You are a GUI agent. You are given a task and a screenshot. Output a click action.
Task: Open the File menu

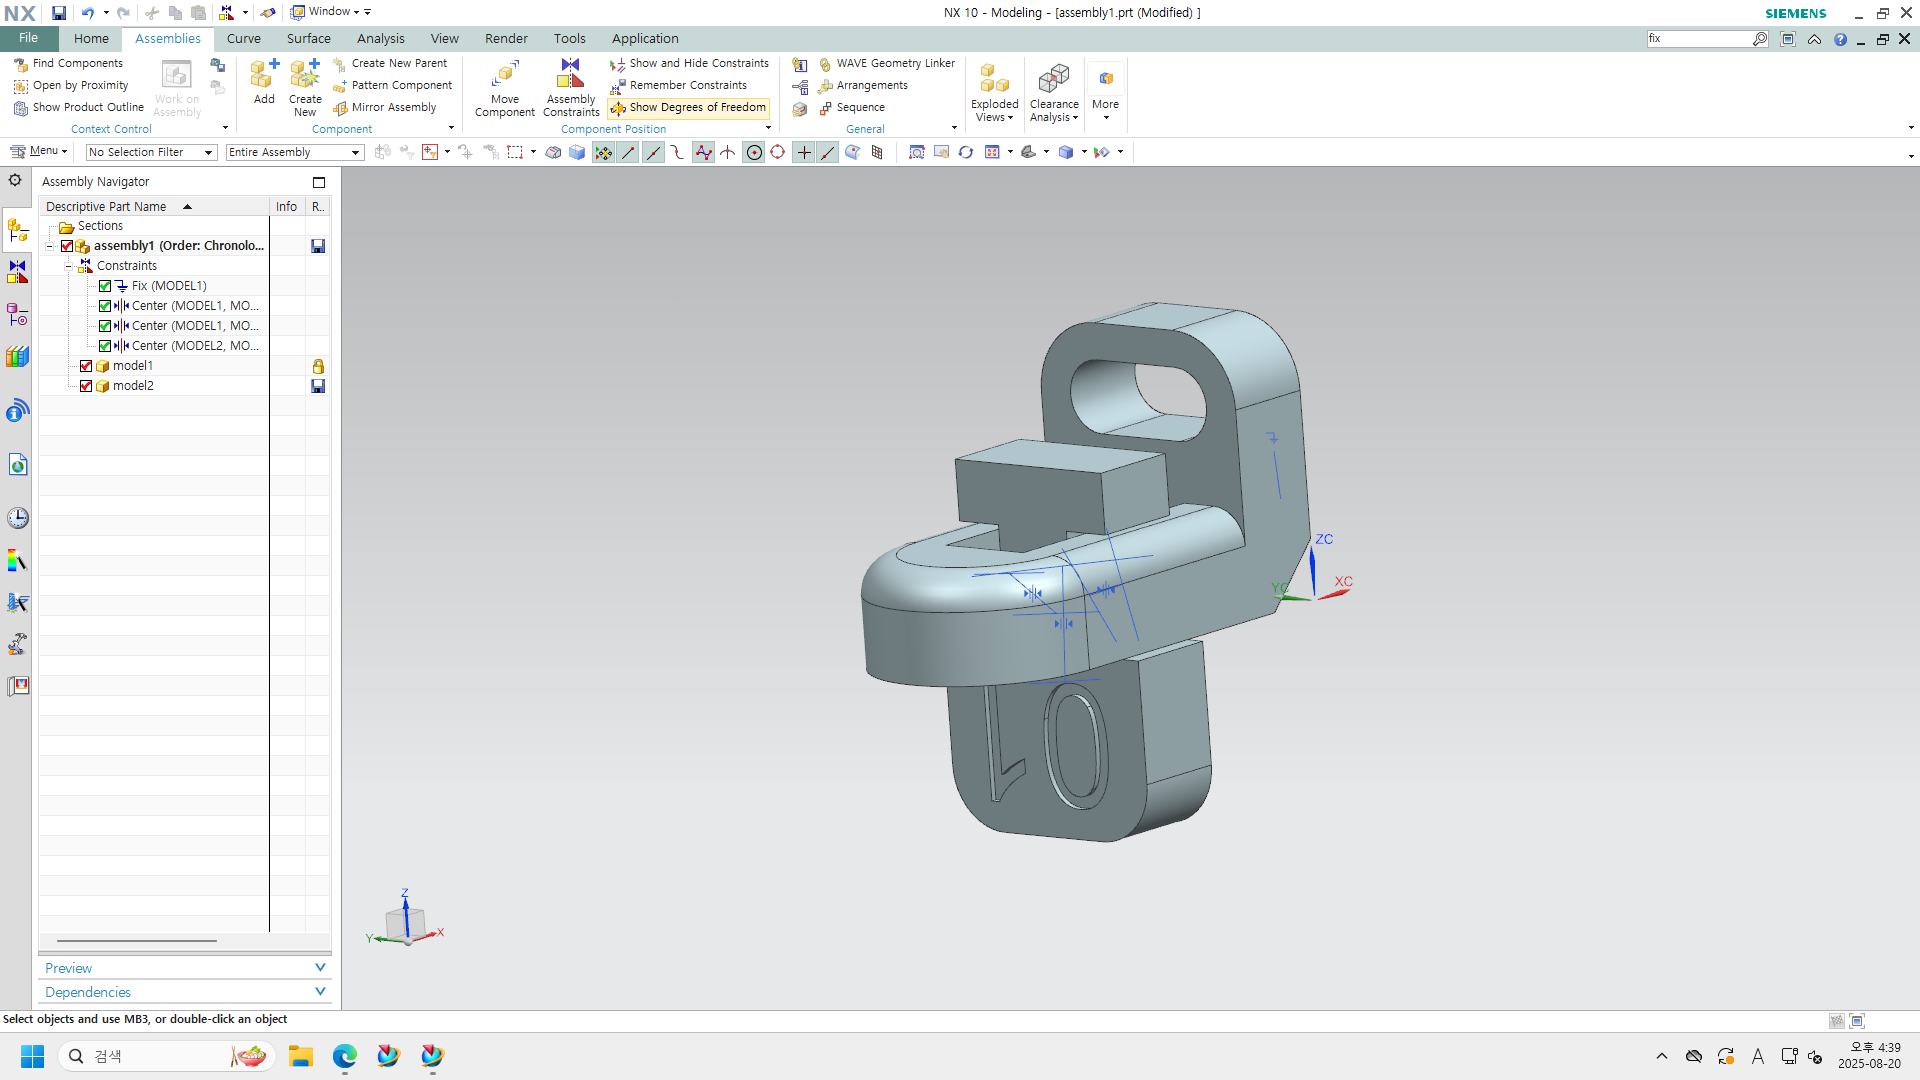pyautogui.click(x=28, y=38)
